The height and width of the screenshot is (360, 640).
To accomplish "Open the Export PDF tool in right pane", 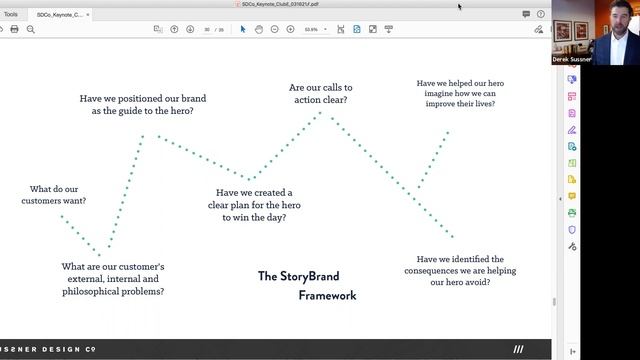I will click(572, 79).
